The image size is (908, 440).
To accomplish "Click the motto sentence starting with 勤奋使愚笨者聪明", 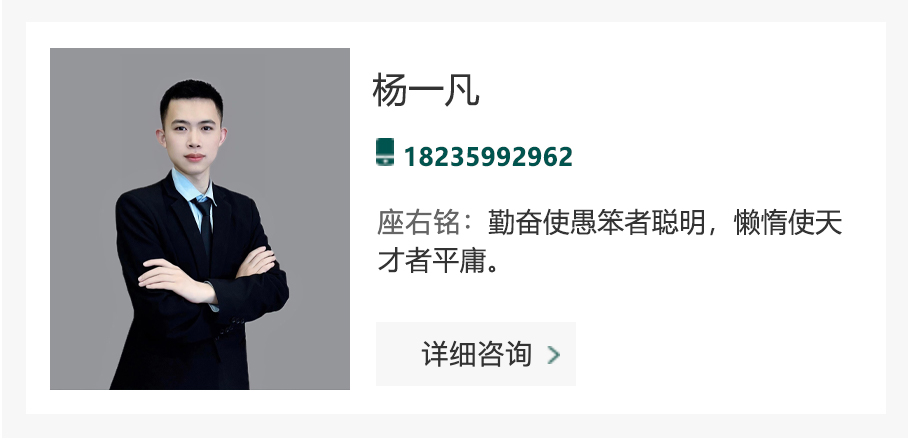I will click(609, 242).
